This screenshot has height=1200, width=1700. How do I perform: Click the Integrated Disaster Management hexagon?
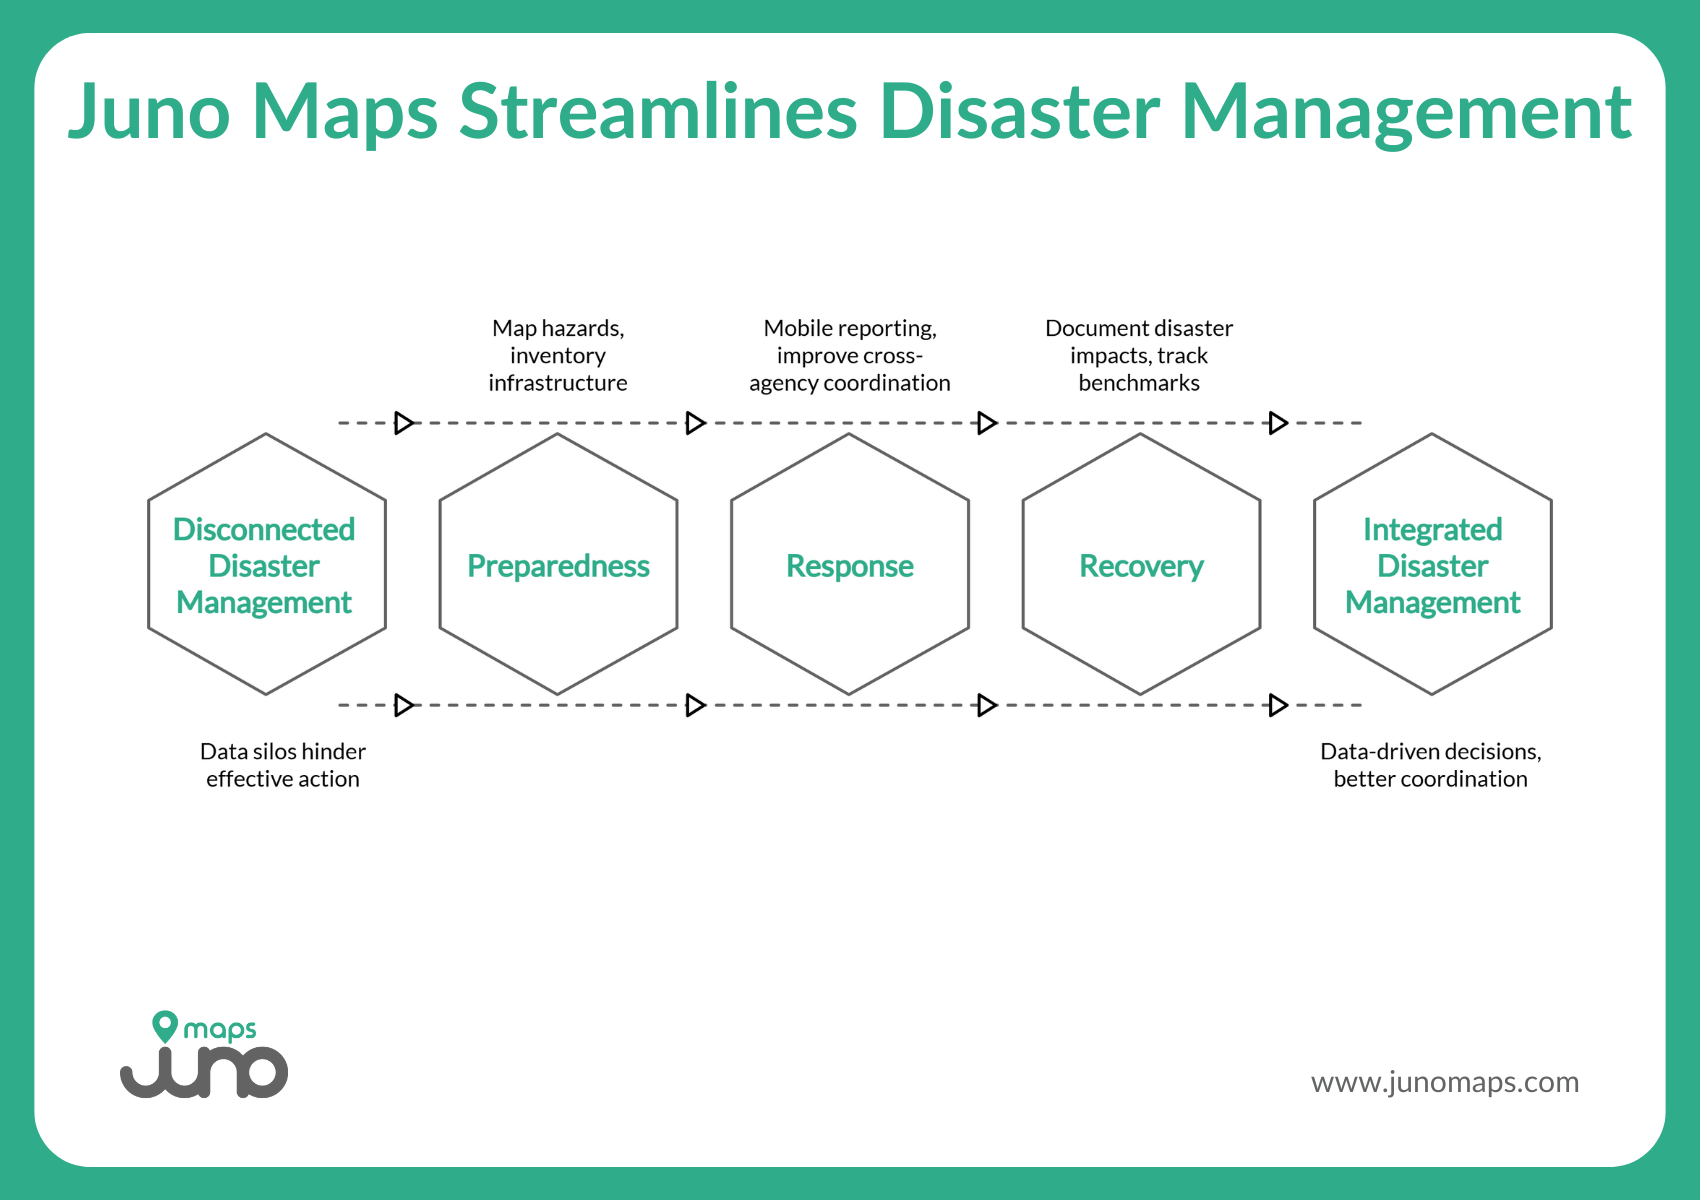1432,564
